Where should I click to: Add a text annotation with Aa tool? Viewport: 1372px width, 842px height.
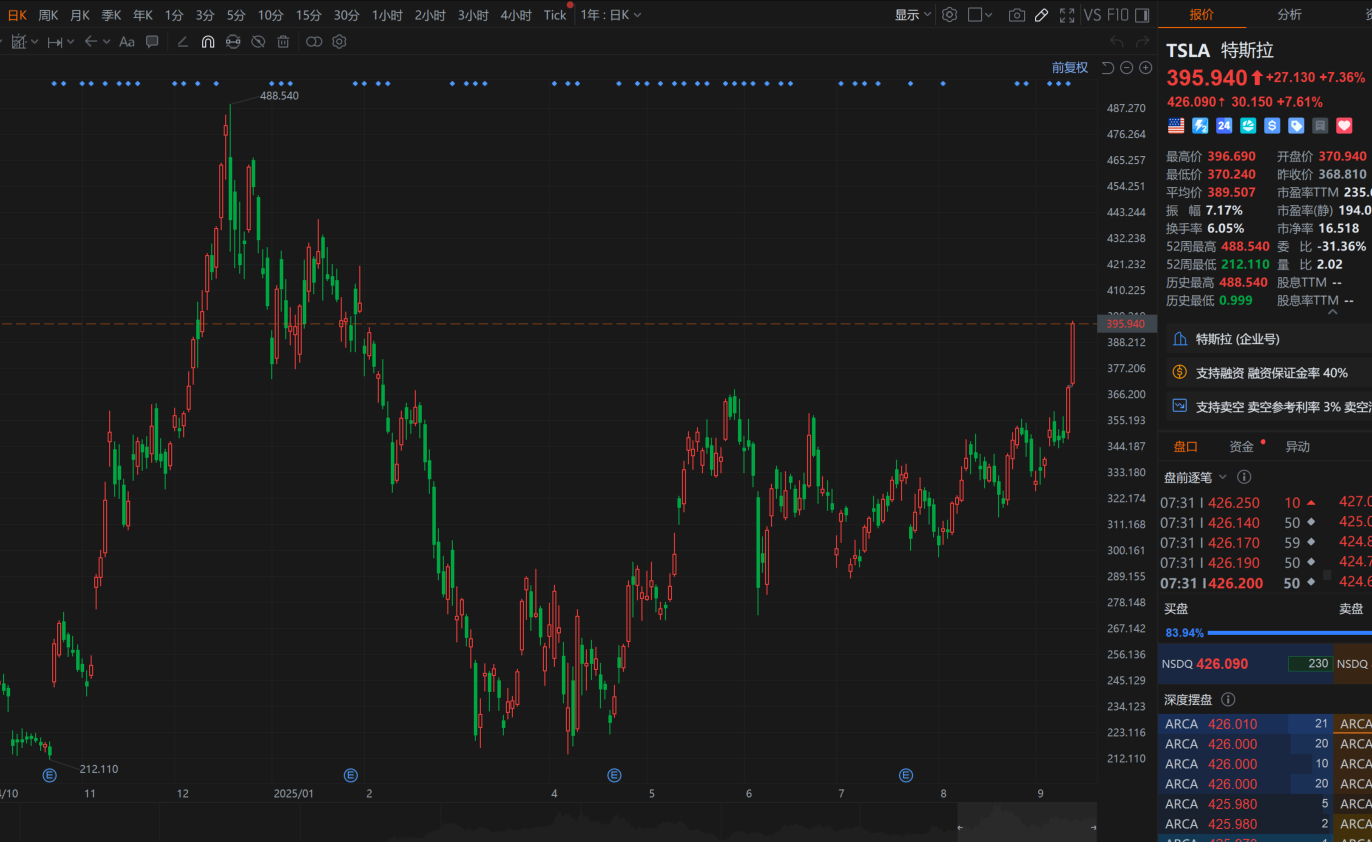(127, 42)
